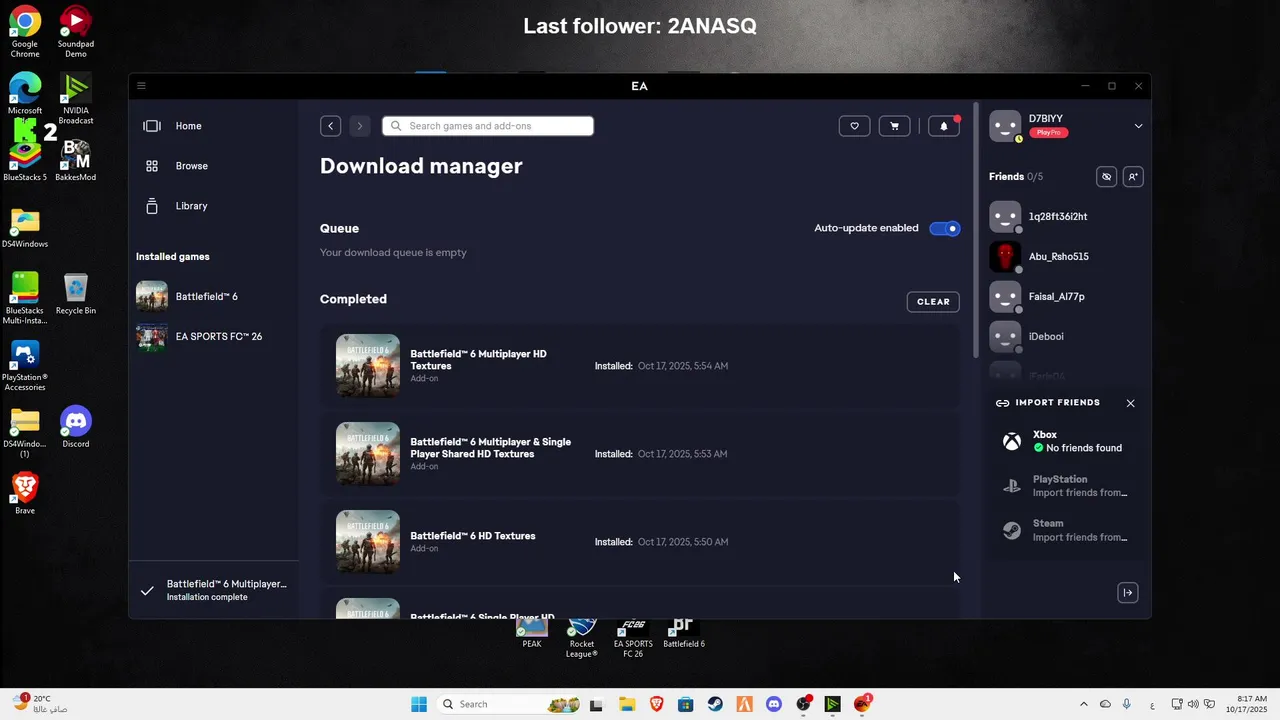Open Battlefield 6 desktop shortcut
This screenshot has height=720, width=1280.
684,634
